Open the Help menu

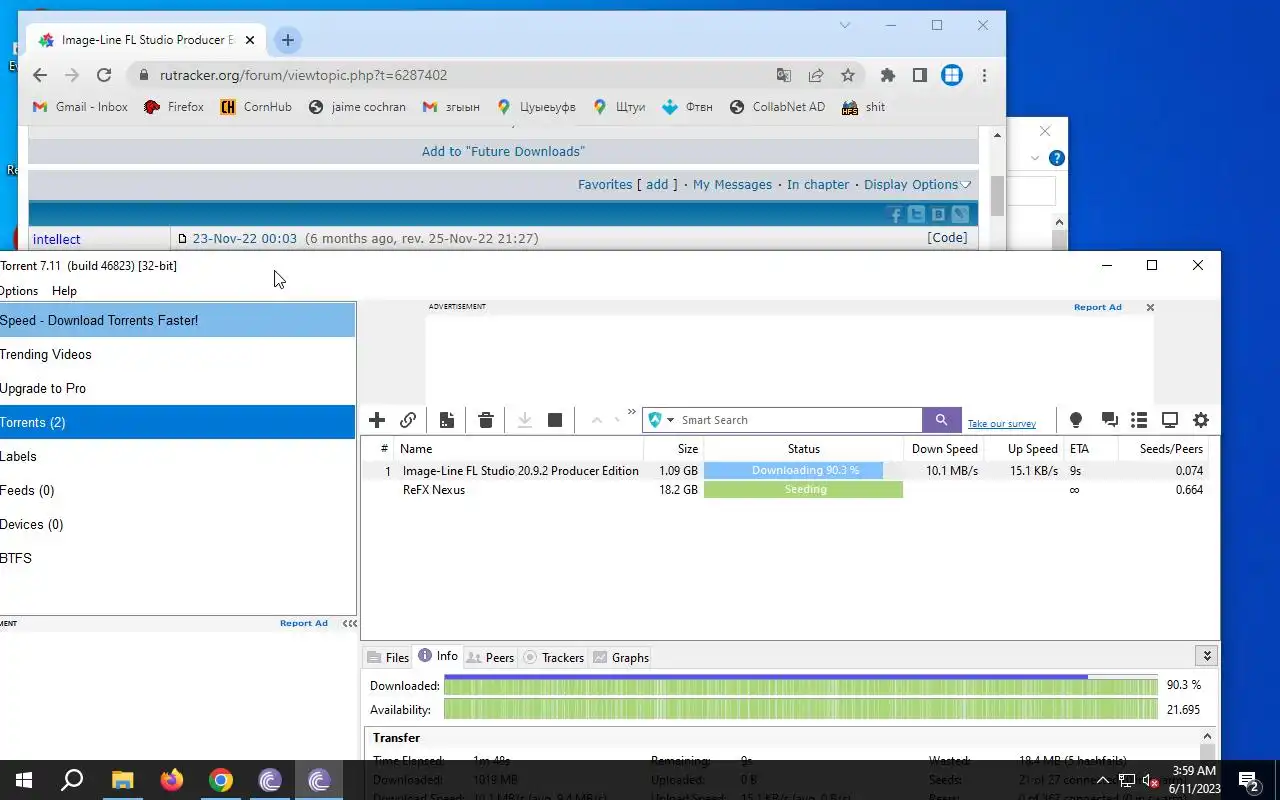point(64,291)
